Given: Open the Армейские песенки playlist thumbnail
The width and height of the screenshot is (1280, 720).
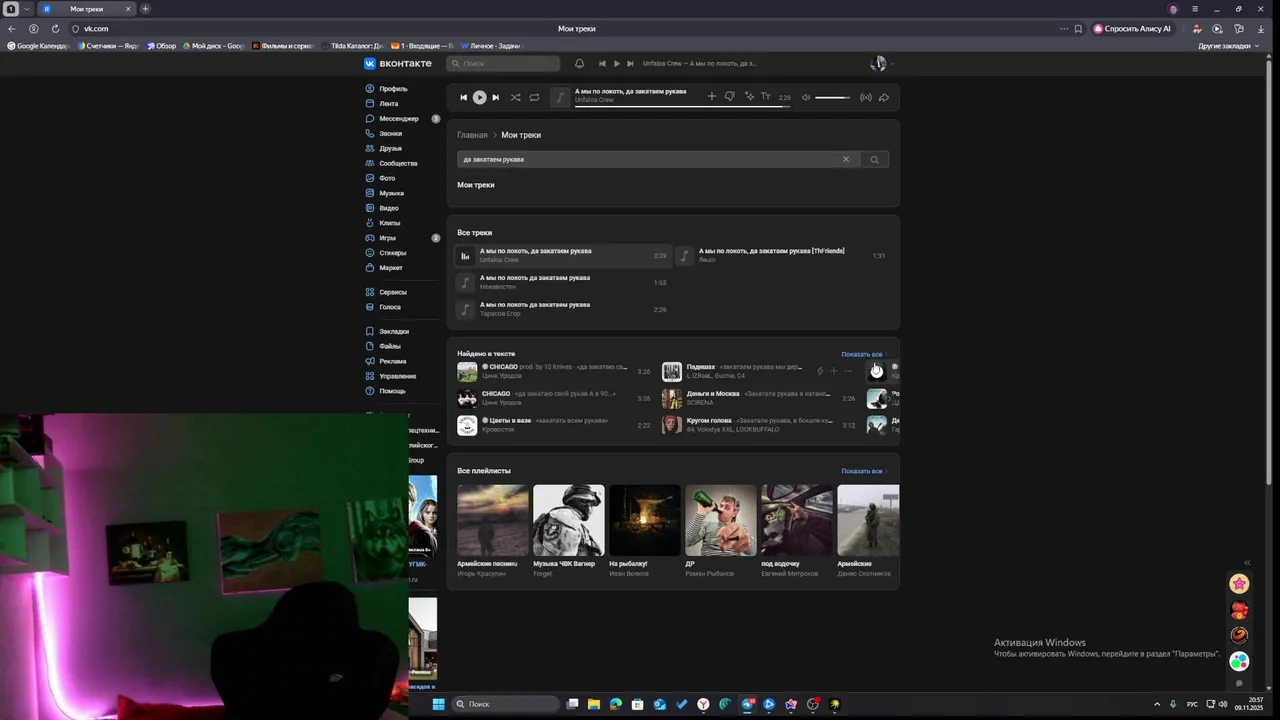Looking at the screenshot, I should [493, 520].
